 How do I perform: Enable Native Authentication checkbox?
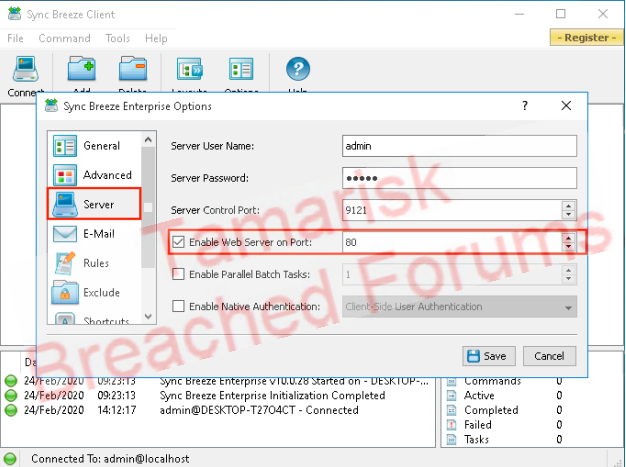[178, 306]
